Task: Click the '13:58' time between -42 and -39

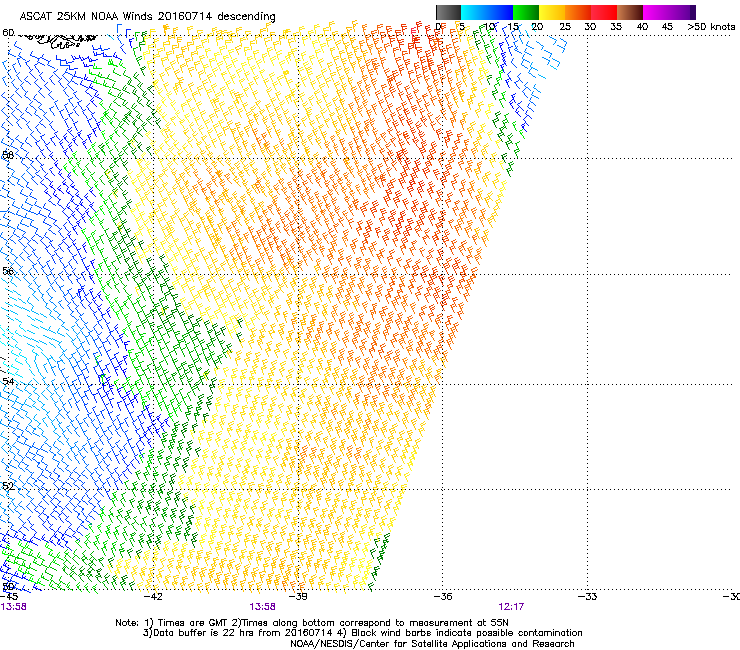Action: [262, 607]
